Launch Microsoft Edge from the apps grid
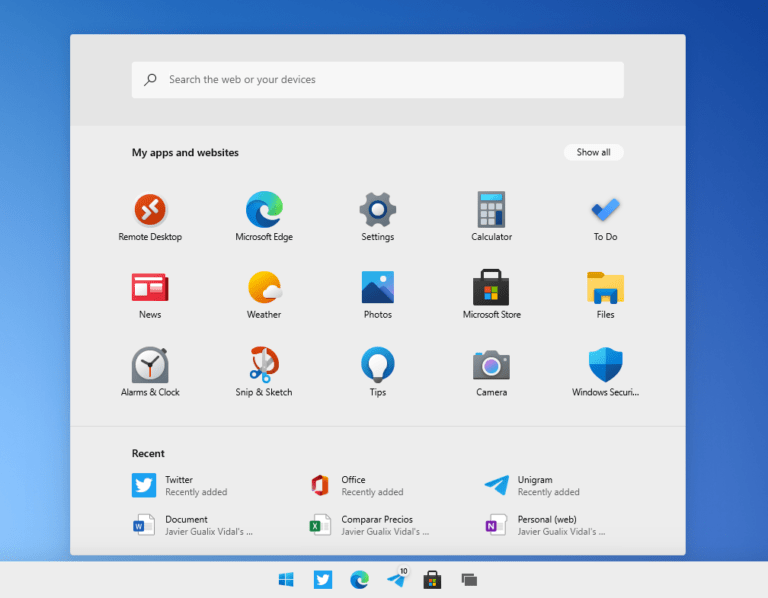This screenshot has height=598, width=768. pyautogui.click(x=264, y=216)
